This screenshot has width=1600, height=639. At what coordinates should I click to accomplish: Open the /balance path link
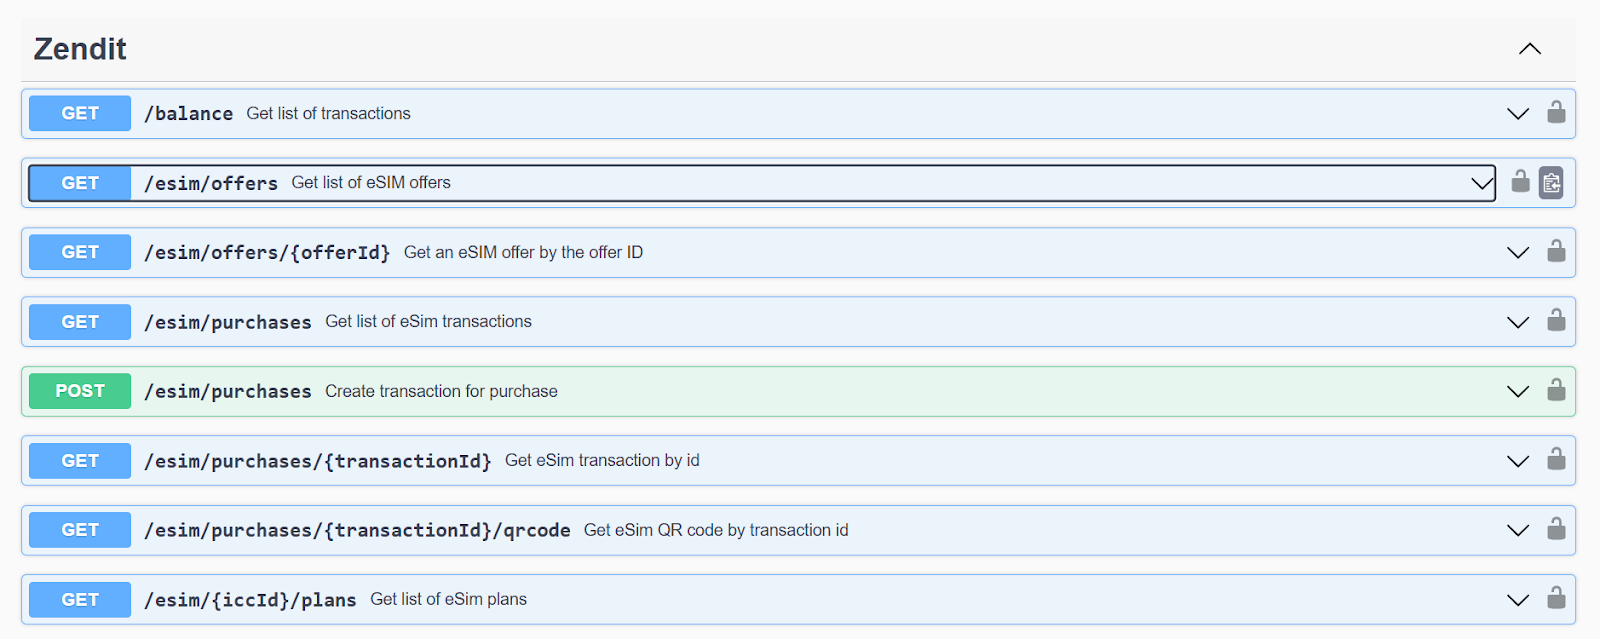point(188,114)
